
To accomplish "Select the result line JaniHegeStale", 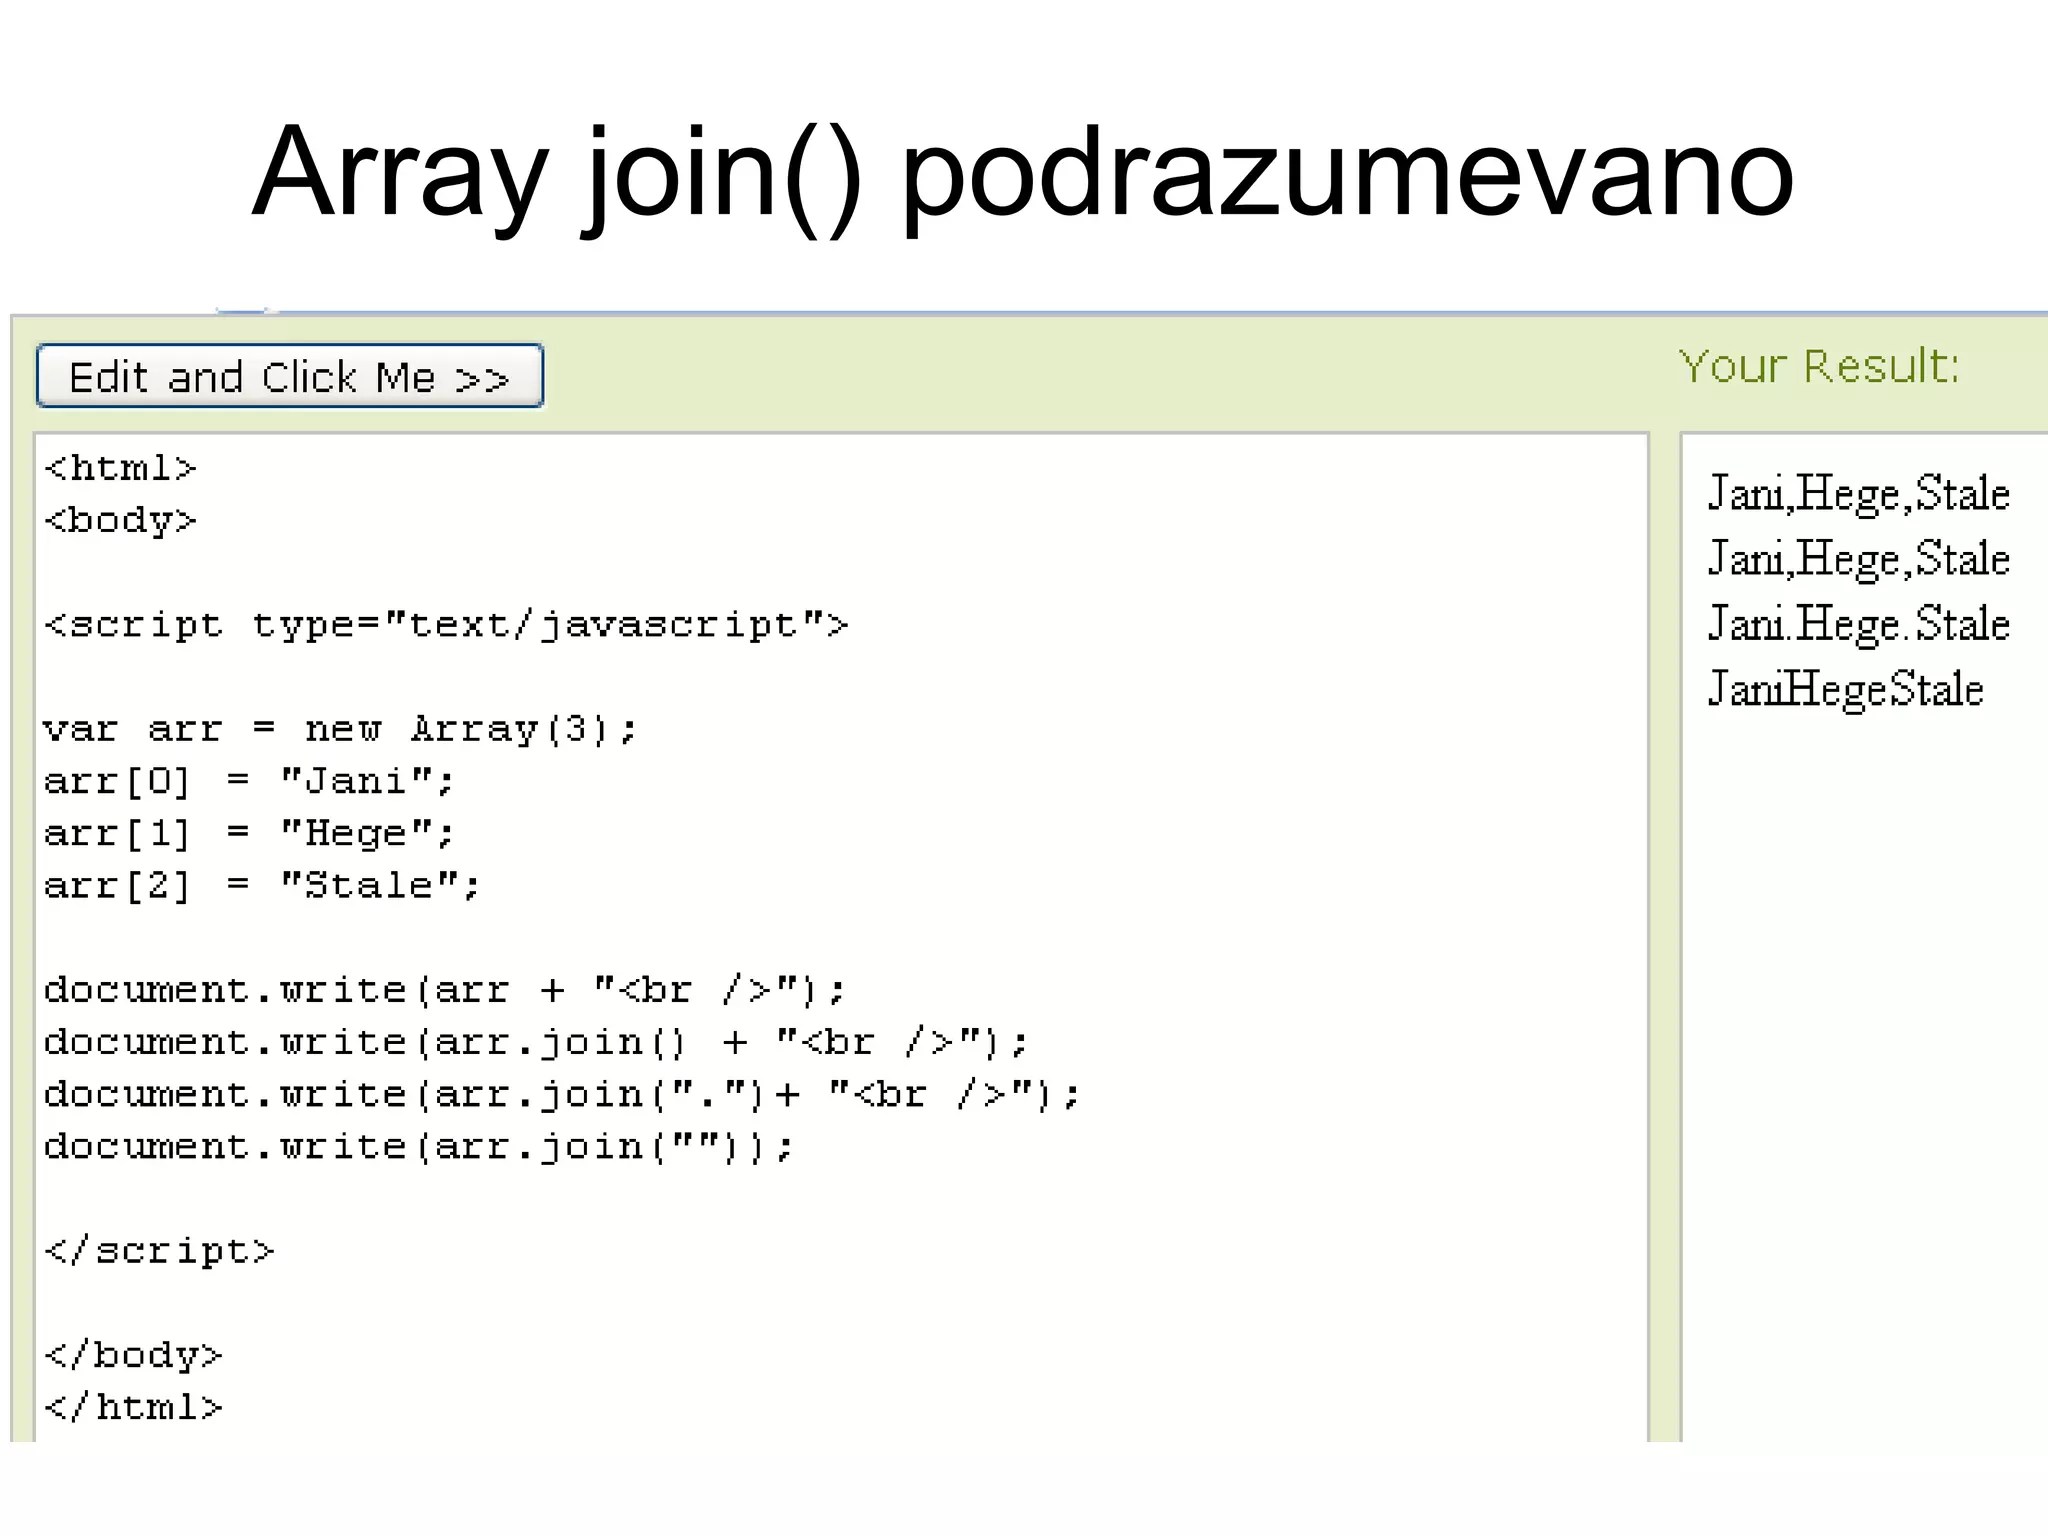I will [x=1845, y=689].
